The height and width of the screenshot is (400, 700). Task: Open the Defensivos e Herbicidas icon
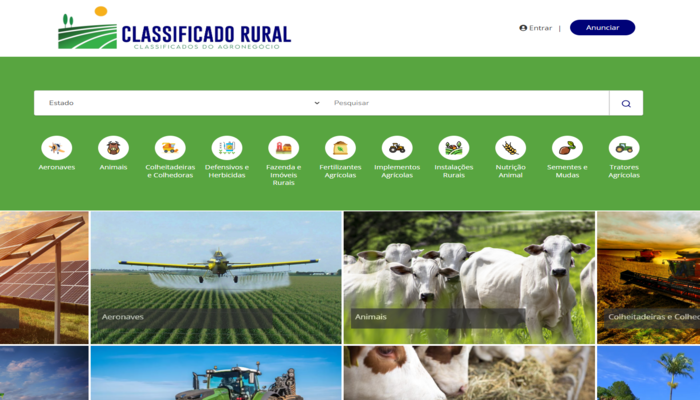pyautogui.click(x=227, y=148)
